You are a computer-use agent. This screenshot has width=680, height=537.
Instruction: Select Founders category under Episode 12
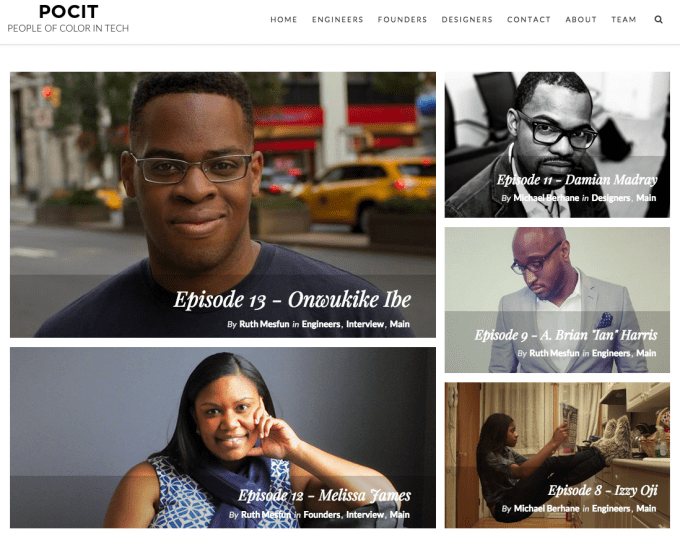(x=322, y=514)
